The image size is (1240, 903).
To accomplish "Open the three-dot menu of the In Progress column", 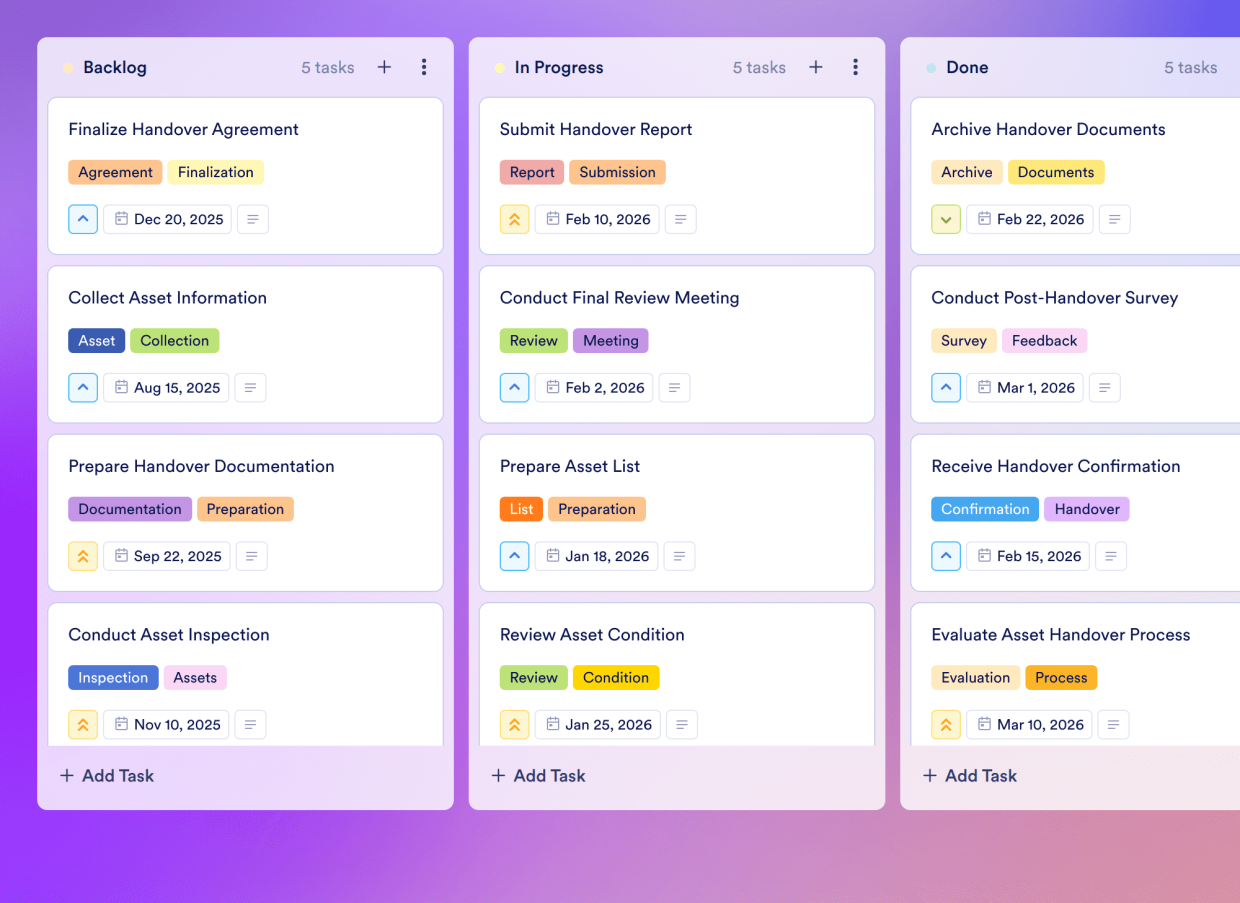I will (856, 67).
